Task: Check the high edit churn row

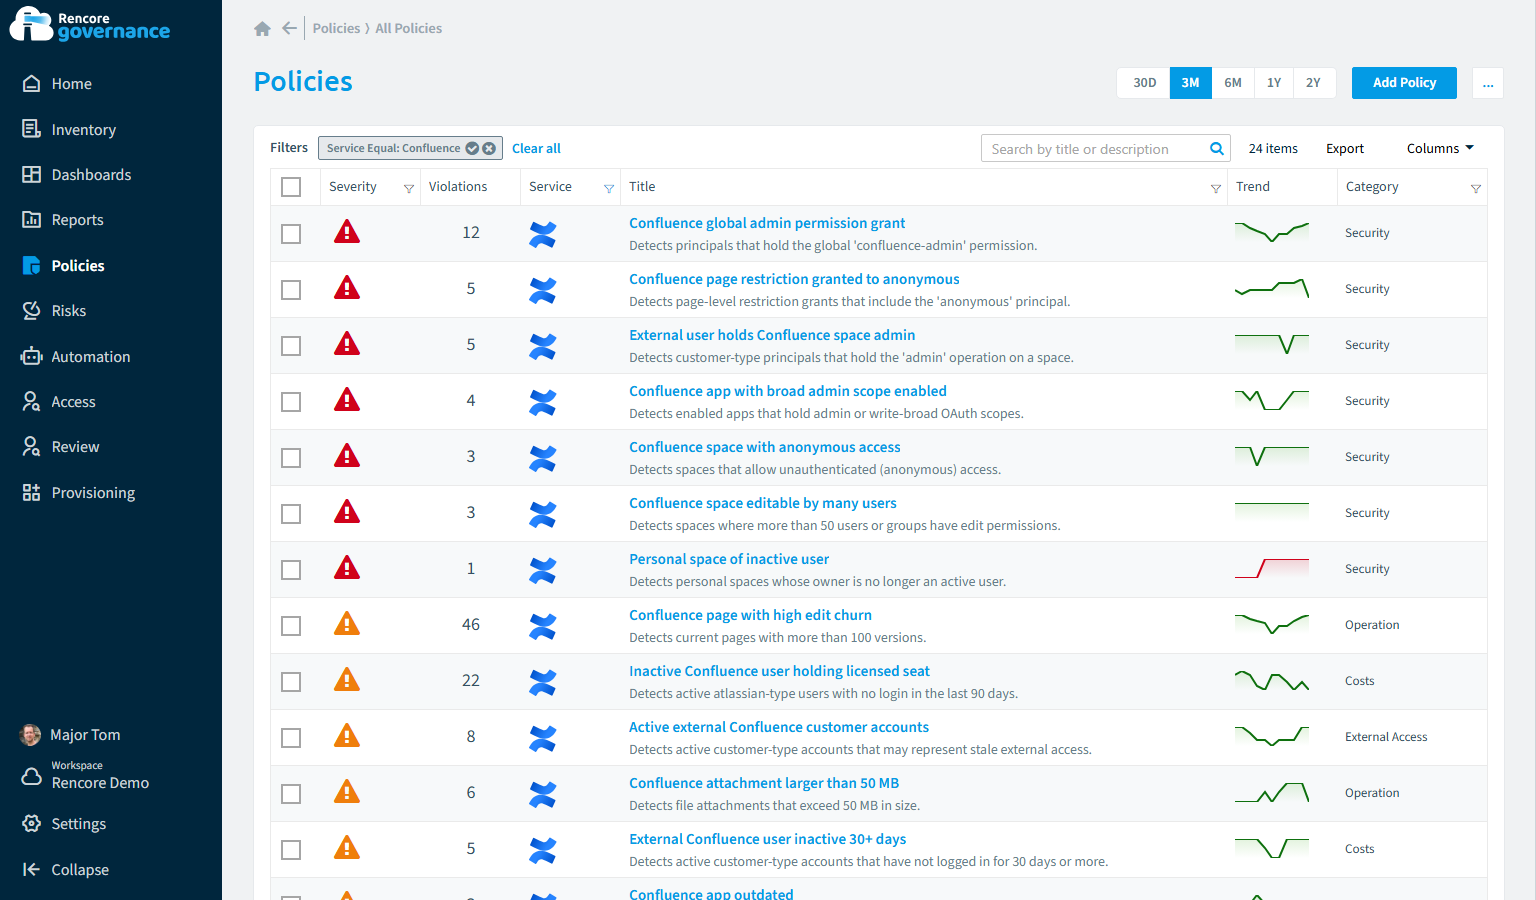Action: [x=291, y=626]
